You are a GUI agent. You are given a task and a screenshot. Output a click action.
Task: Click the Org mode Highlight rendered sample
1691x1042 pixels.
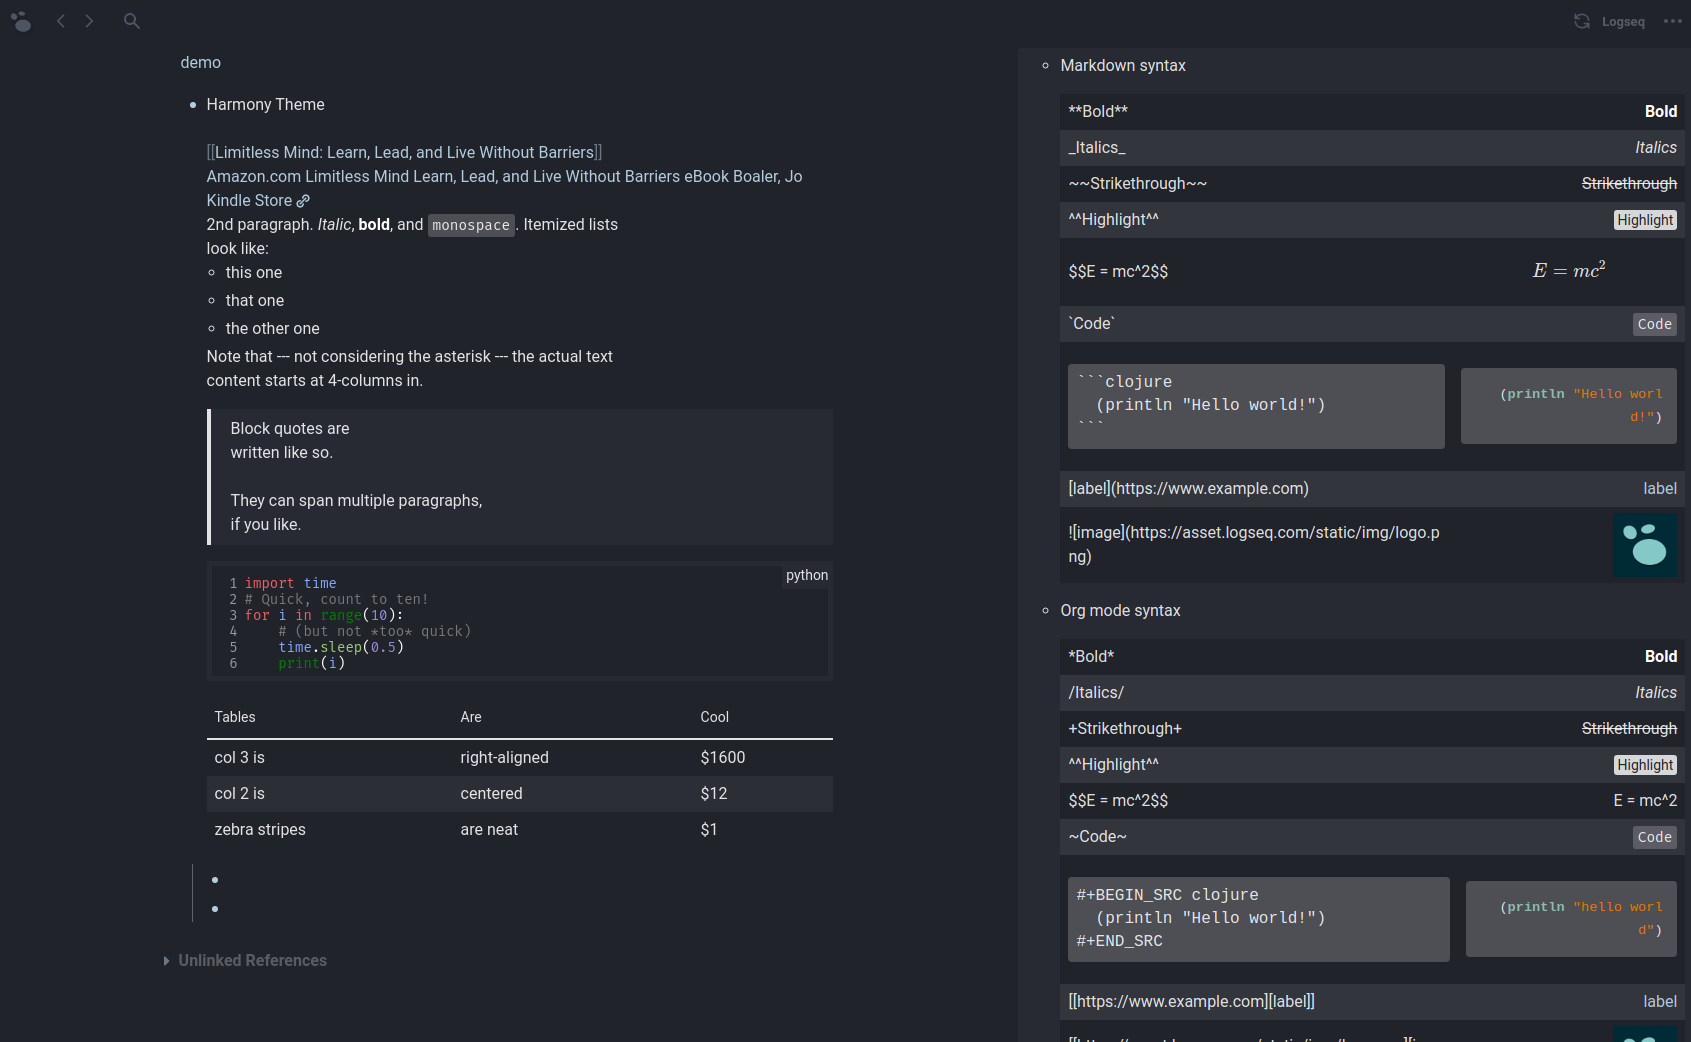1645,765
